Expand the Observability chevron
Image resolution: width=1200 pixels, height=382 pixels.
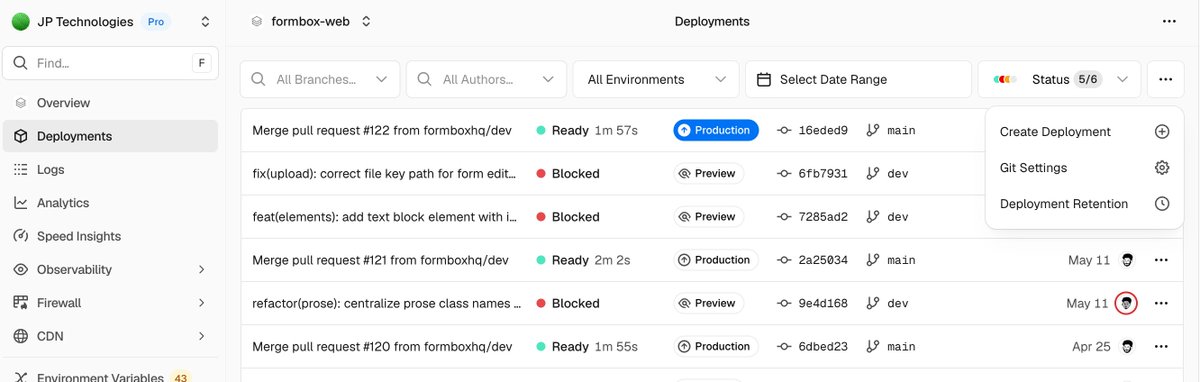click(202, 269)
